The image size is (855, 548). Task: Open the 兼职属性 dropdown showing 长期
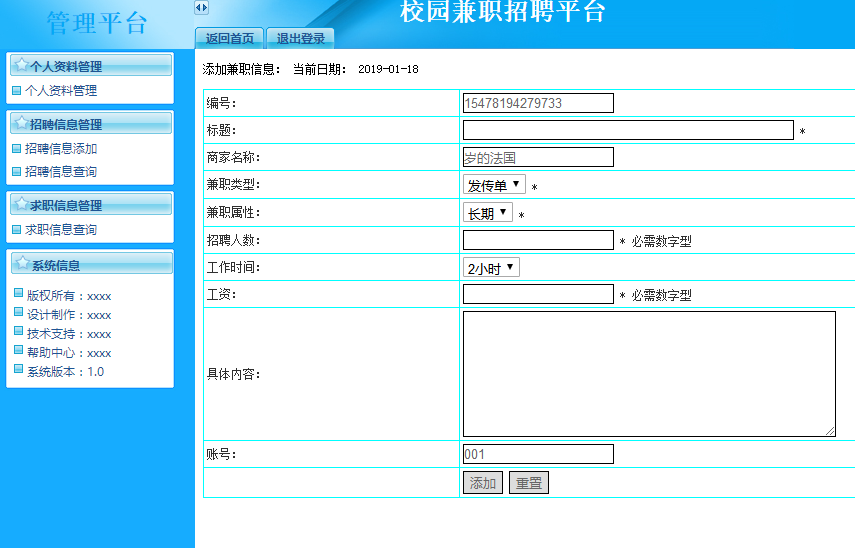click(x=487, y=212)
